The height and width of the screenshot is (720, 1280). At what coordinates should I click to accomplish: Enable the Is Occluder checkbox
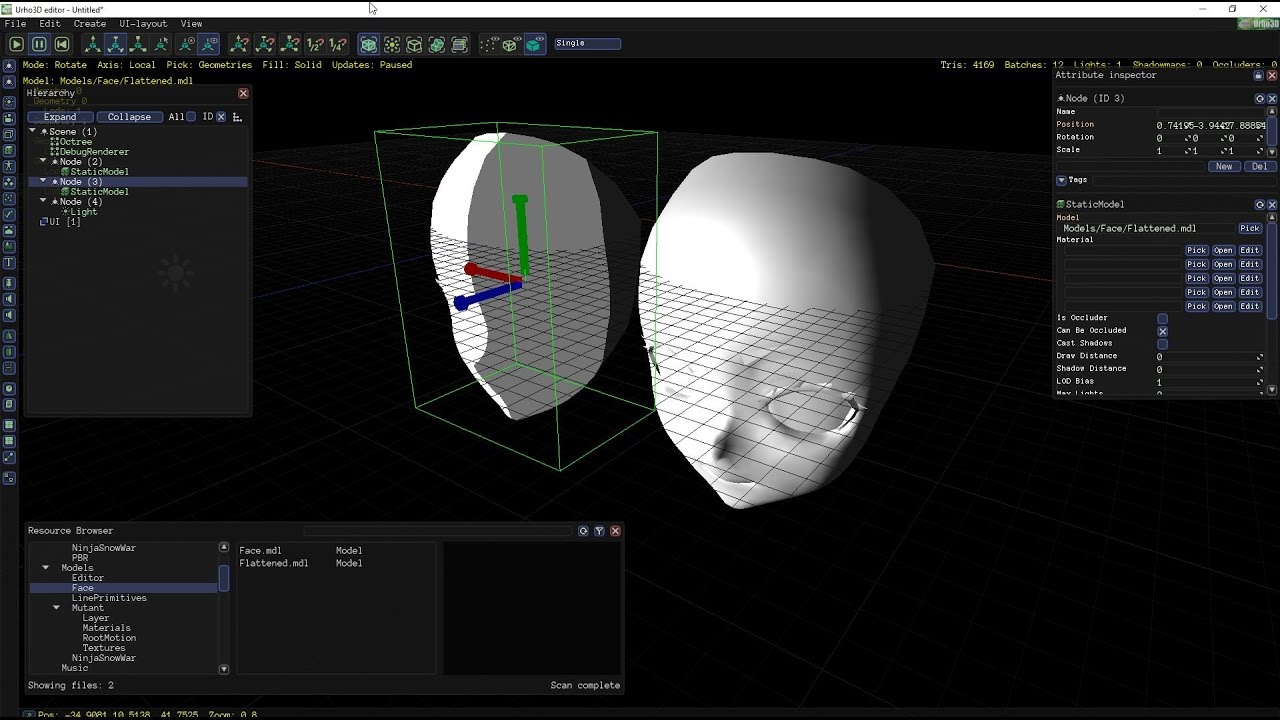pyautogui.click(x=1162, y=318)
